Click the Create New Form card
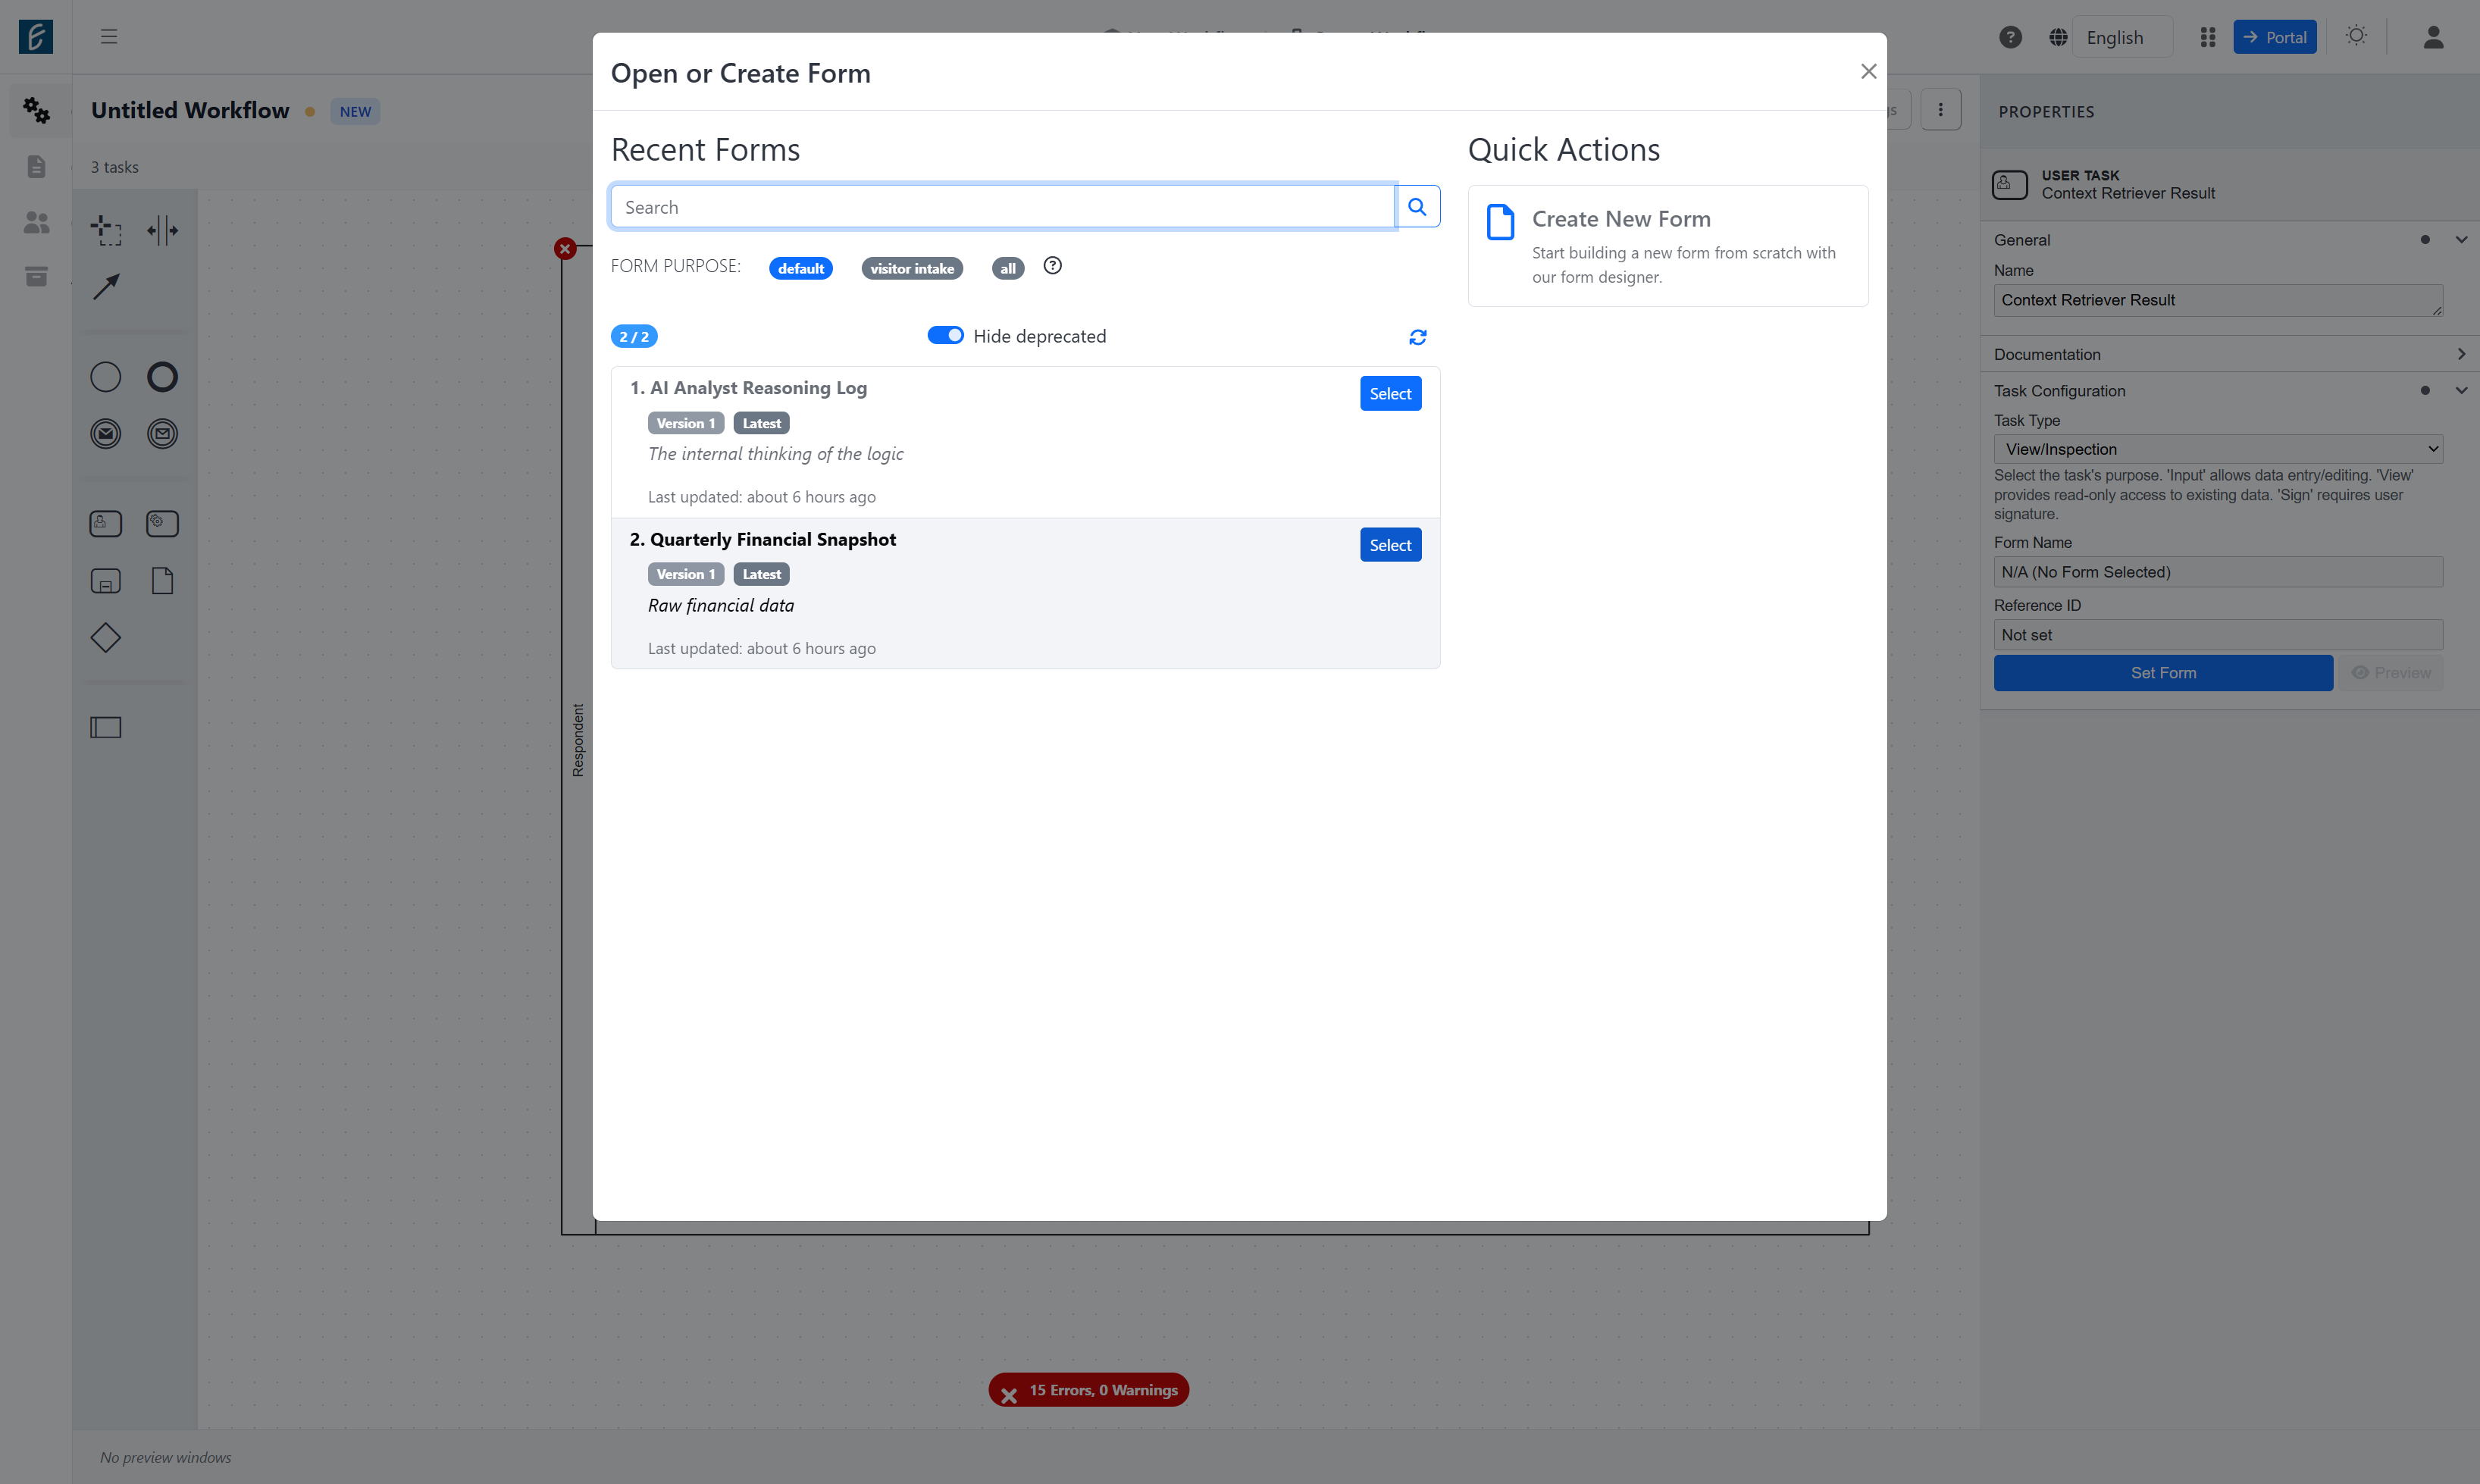 [1668, 246]
